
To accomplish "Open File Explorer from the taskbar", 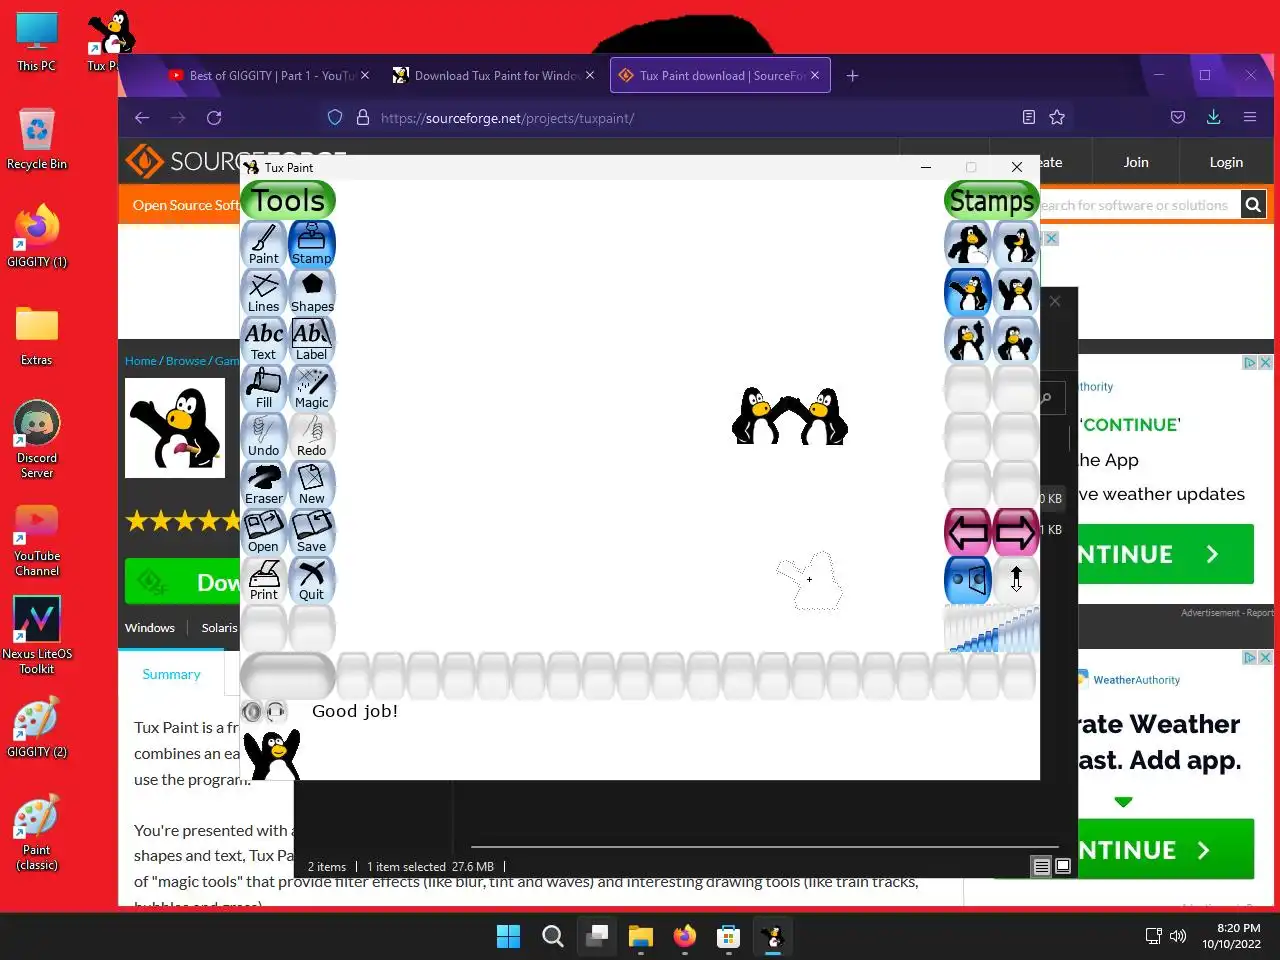I will point(641,936).
